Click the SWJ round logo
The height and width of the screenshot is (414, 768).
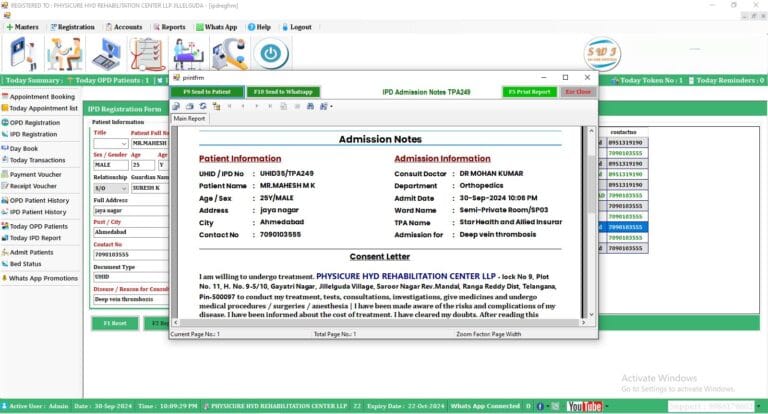pyautogui.click(x=602, y=54)
